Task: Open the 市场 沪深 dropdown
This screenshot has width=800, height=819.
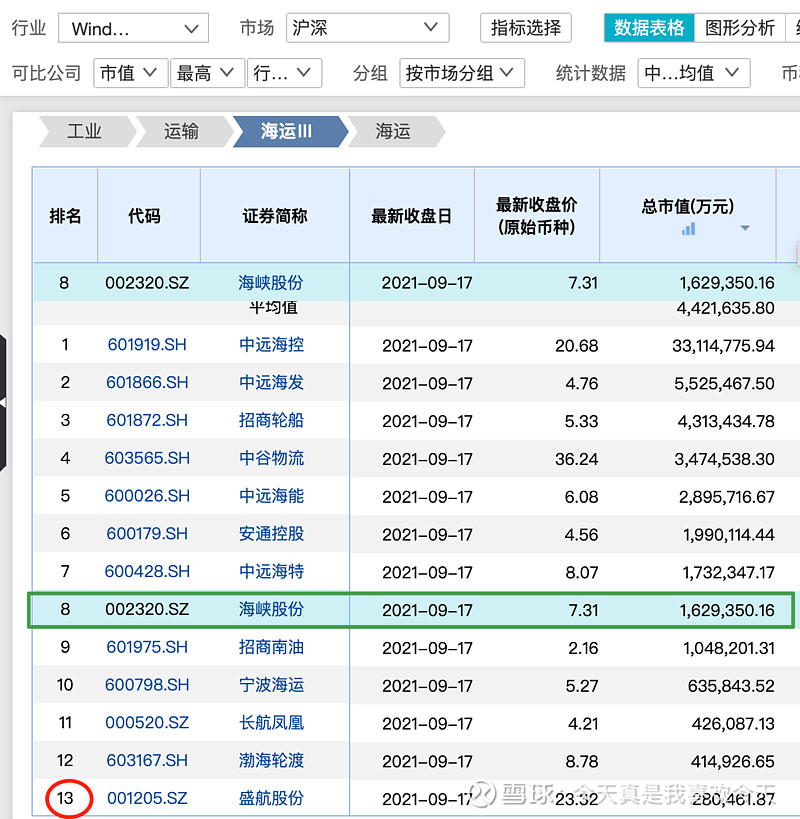Action: (367, 28)
